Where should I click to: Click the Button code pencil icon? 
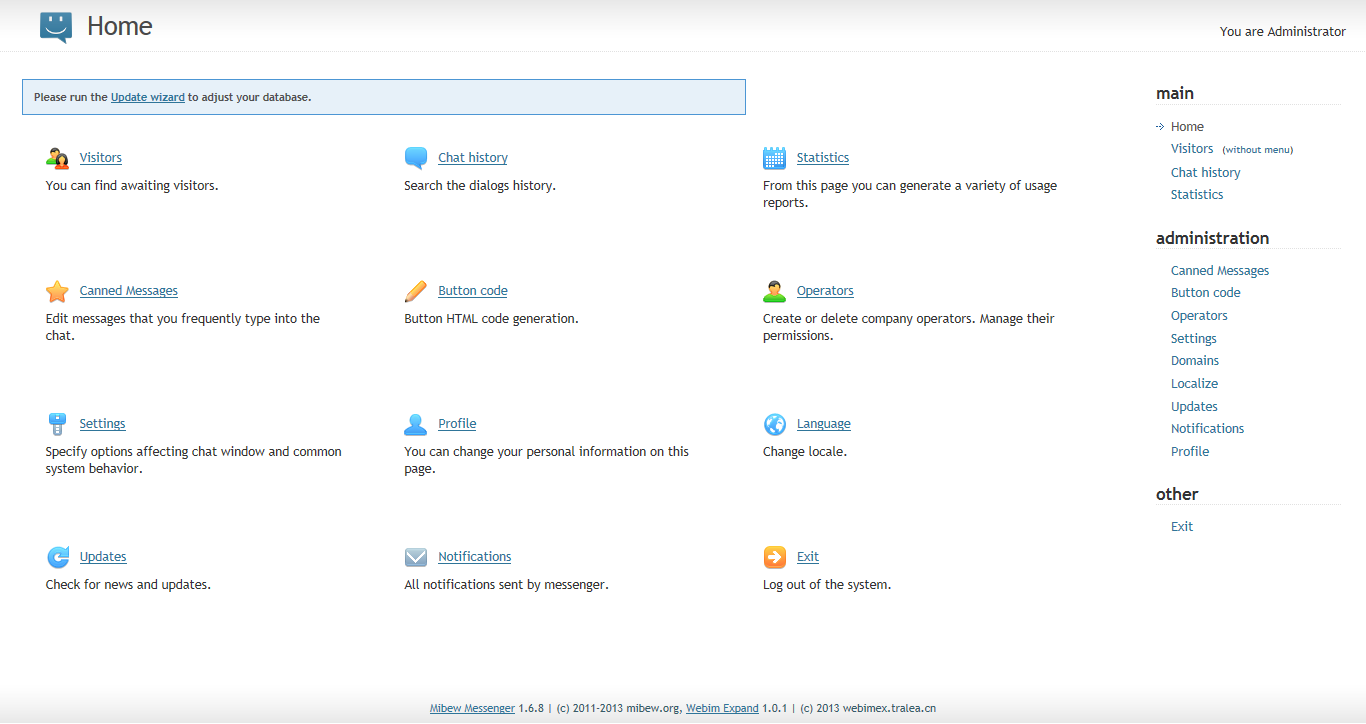(x=415, y=290)
